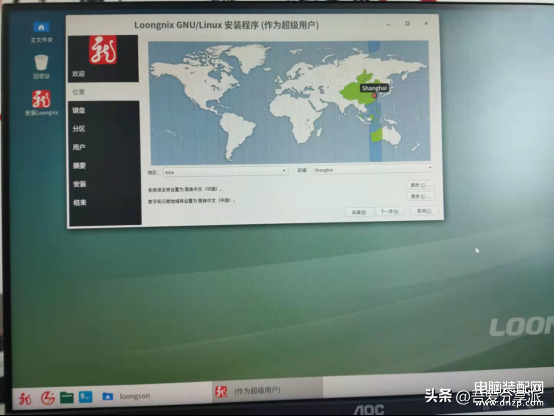
Task: Select the 结束 step in sidebar
Action: point(80,203)
